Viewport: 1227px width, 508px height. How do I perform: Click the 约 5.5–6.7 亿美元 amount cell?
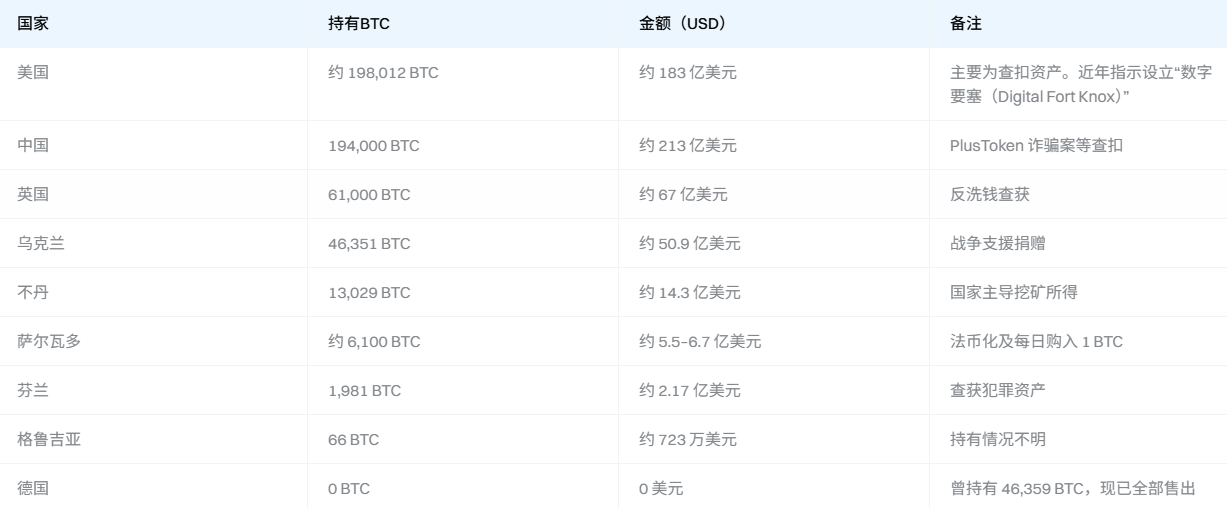700,342
